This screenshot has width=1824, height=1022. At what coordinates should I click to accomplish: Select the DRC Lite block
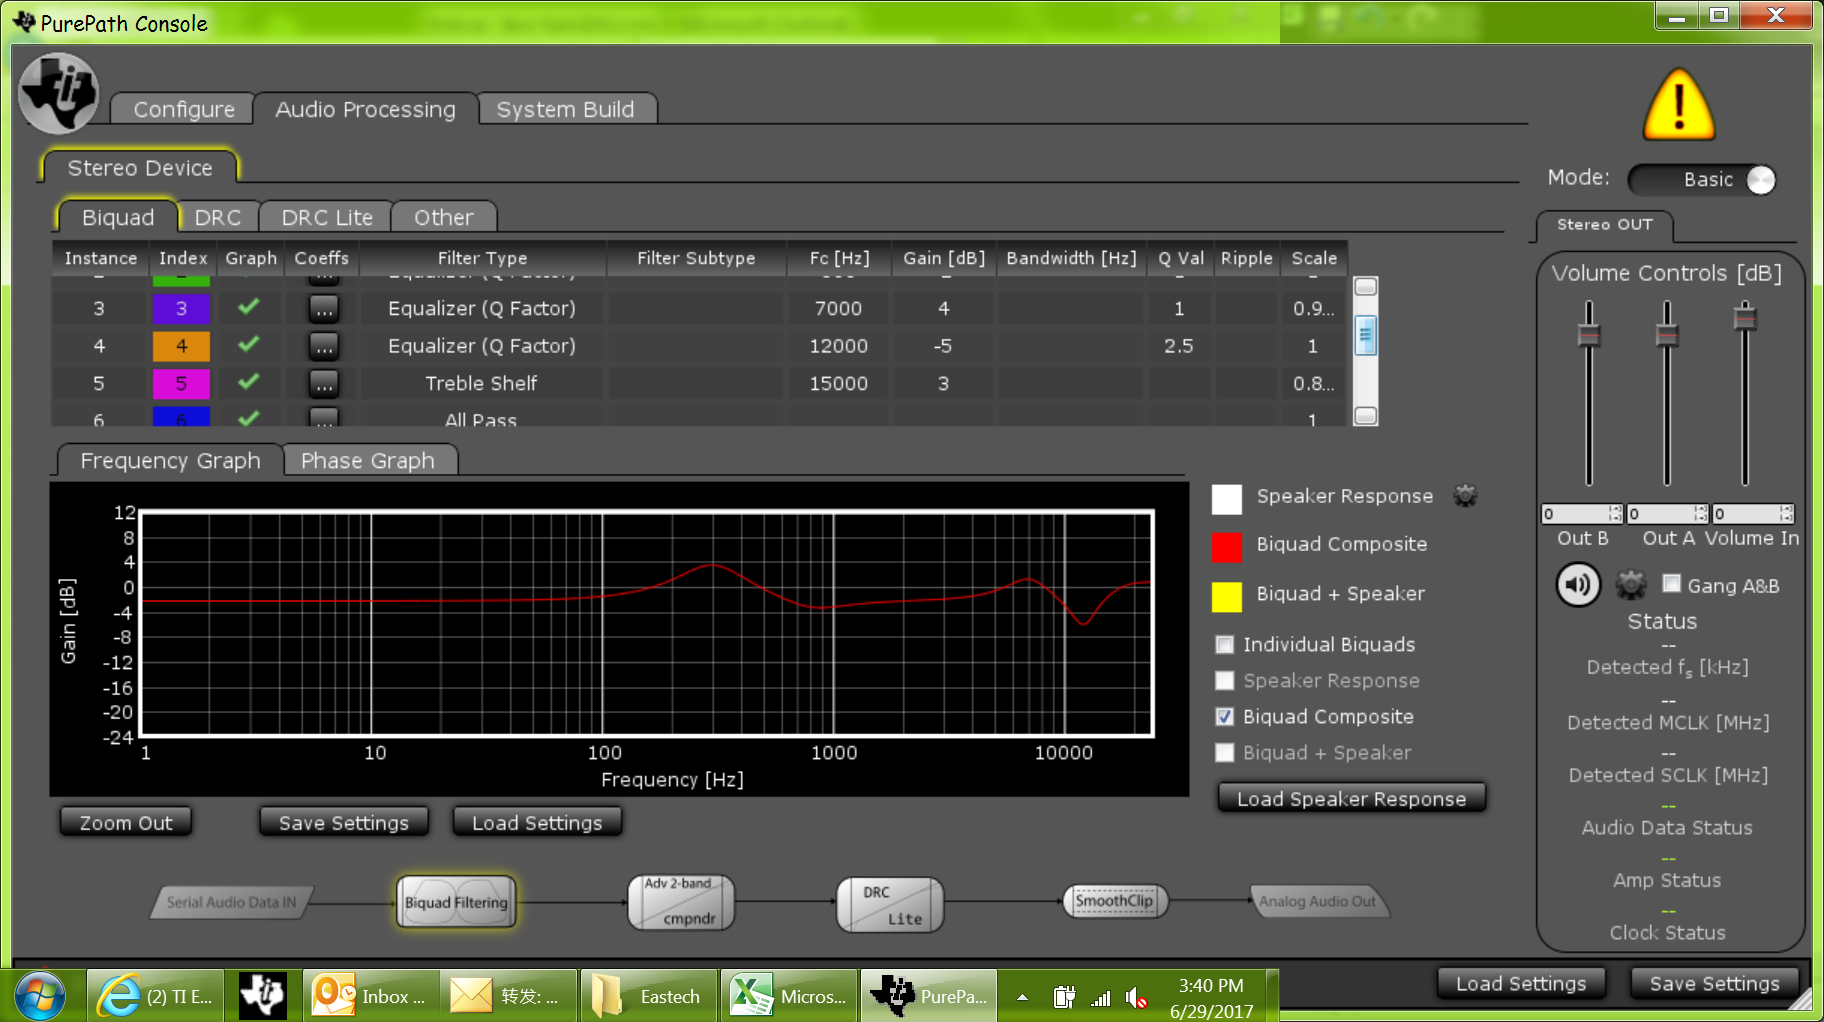(x=890, y=904)
